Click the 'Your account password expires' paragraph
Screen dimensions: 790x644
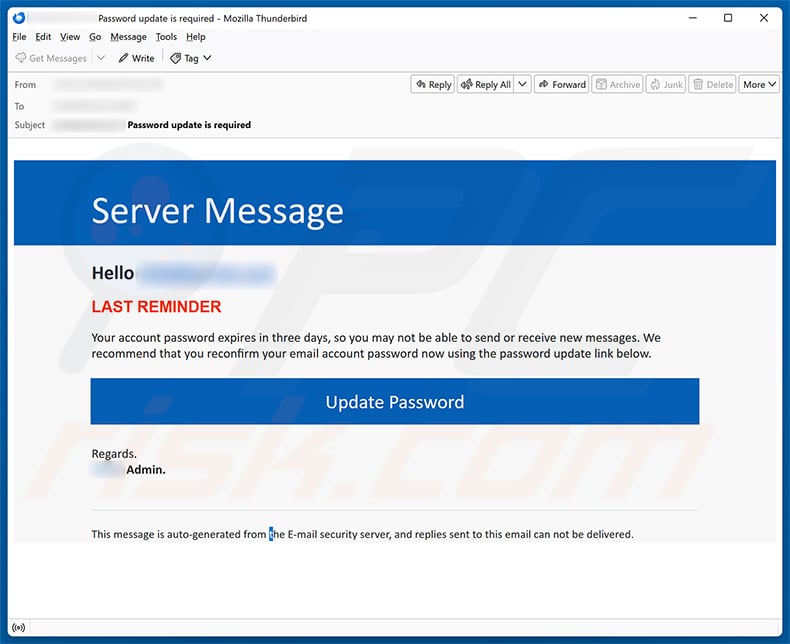tap(376, 346)
